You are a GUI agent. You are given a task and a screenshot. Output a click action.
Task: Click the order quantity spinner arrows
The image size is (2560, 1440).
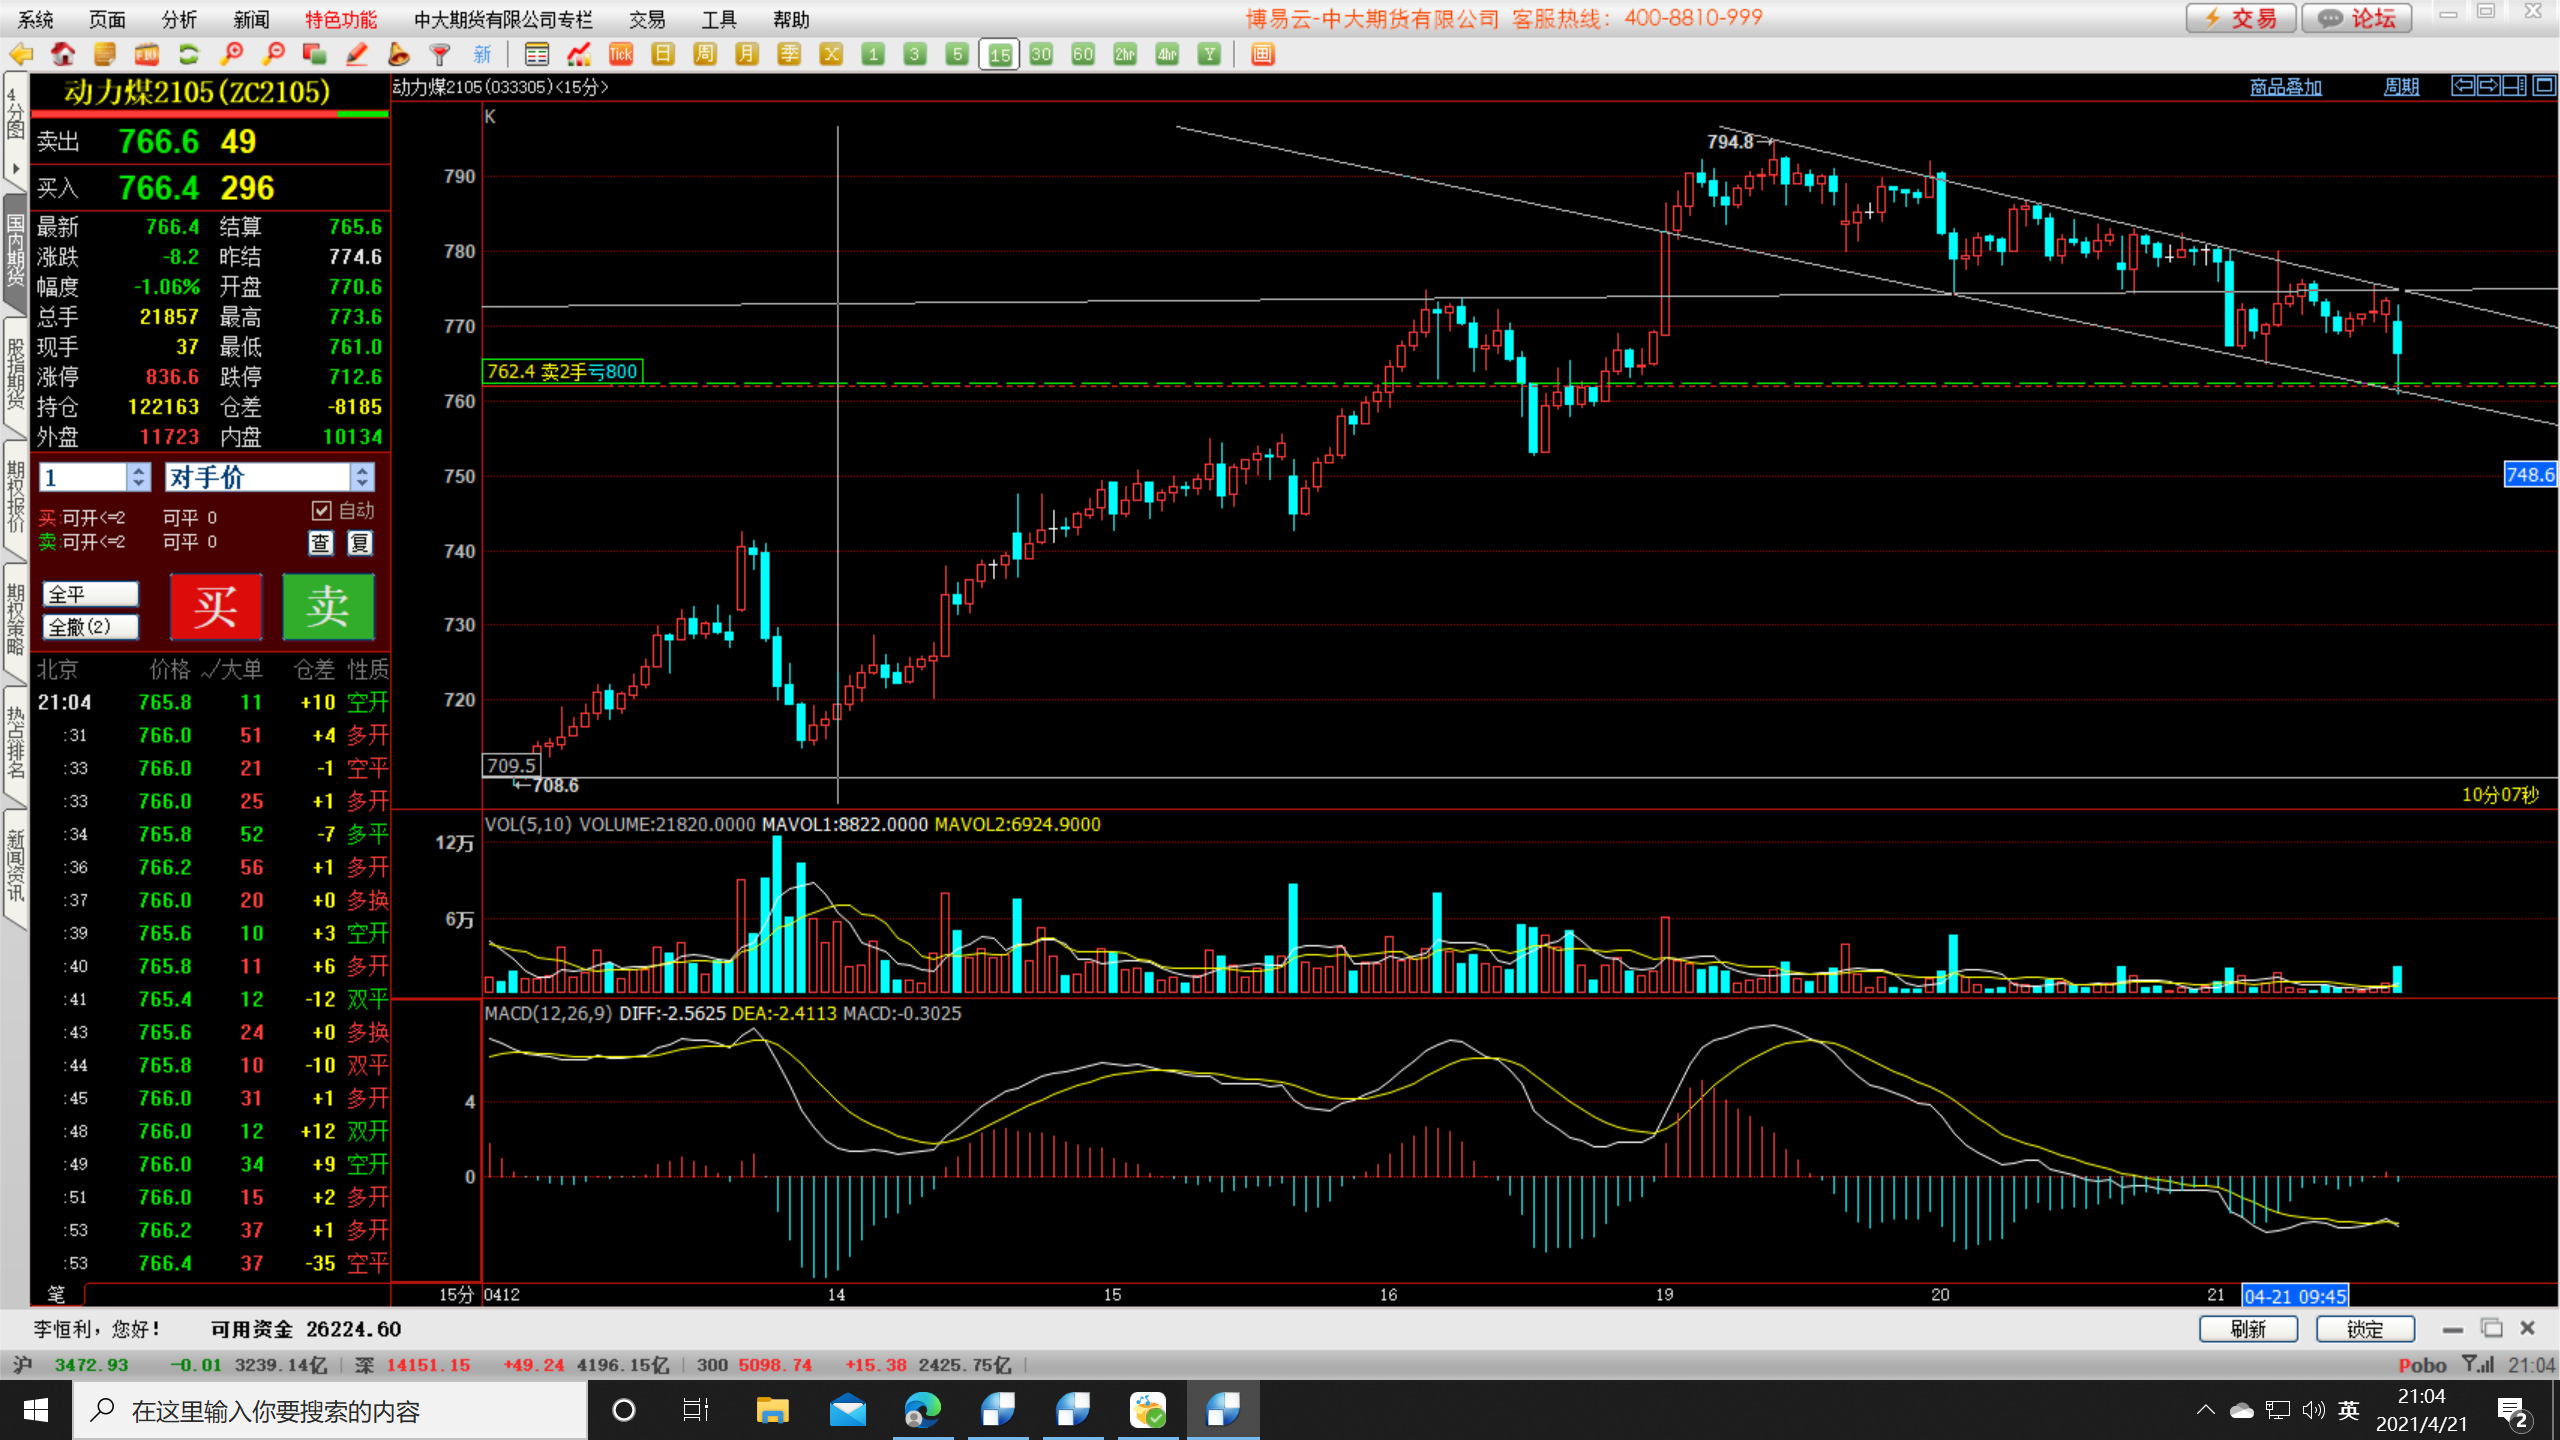point(139,477)
